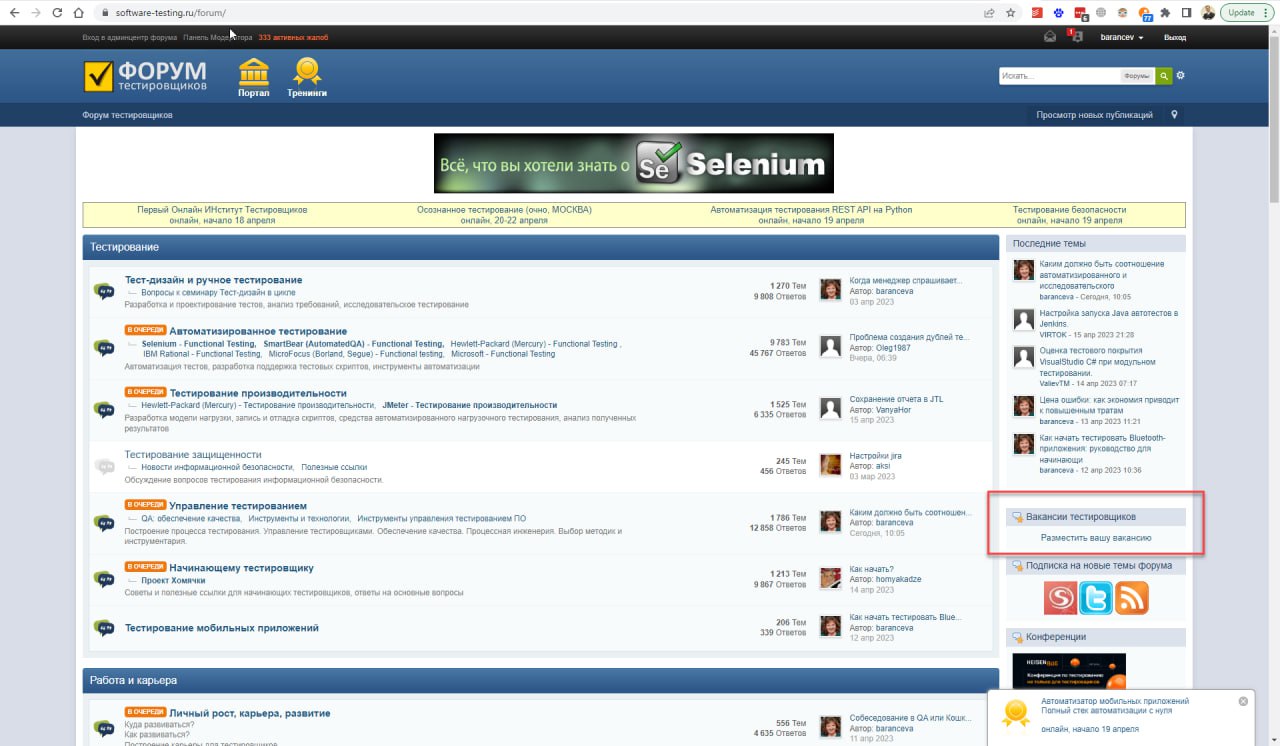This screenshot has width=1280, height=746.
Task: Click forum status icon for Тестирование мобильных приложений
Action: pyautogui.click(x=104, y=628)
